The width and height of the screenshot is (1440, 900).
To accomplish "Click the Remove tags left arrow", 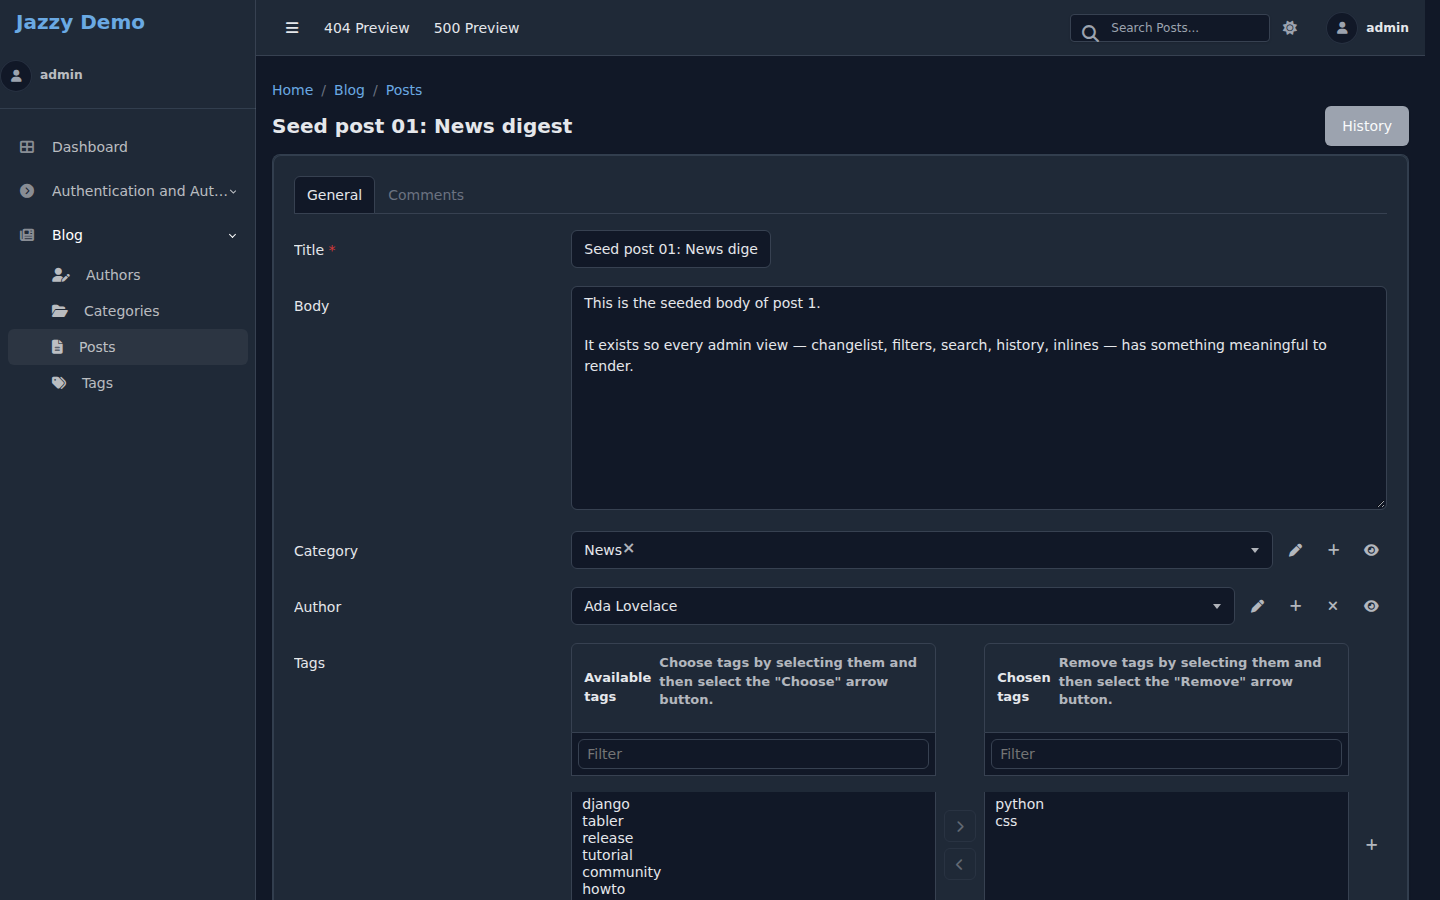I will click(x=960, y=864).
